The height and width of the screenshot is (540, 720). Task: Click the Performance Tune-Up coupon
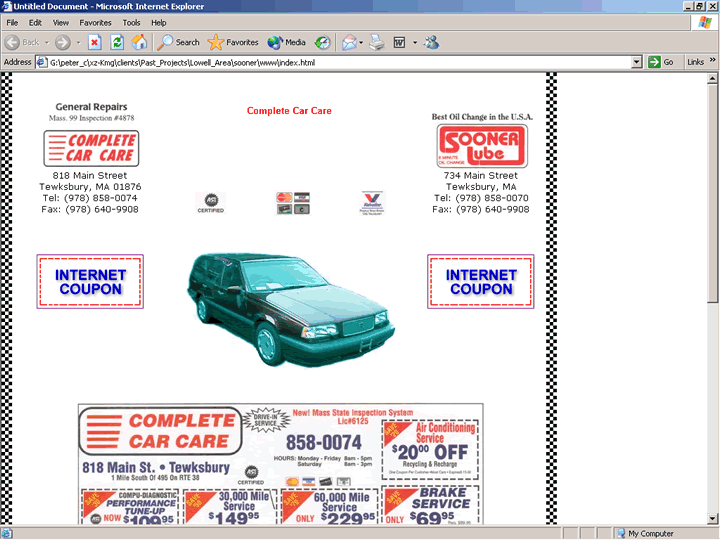tap(130, 506)
